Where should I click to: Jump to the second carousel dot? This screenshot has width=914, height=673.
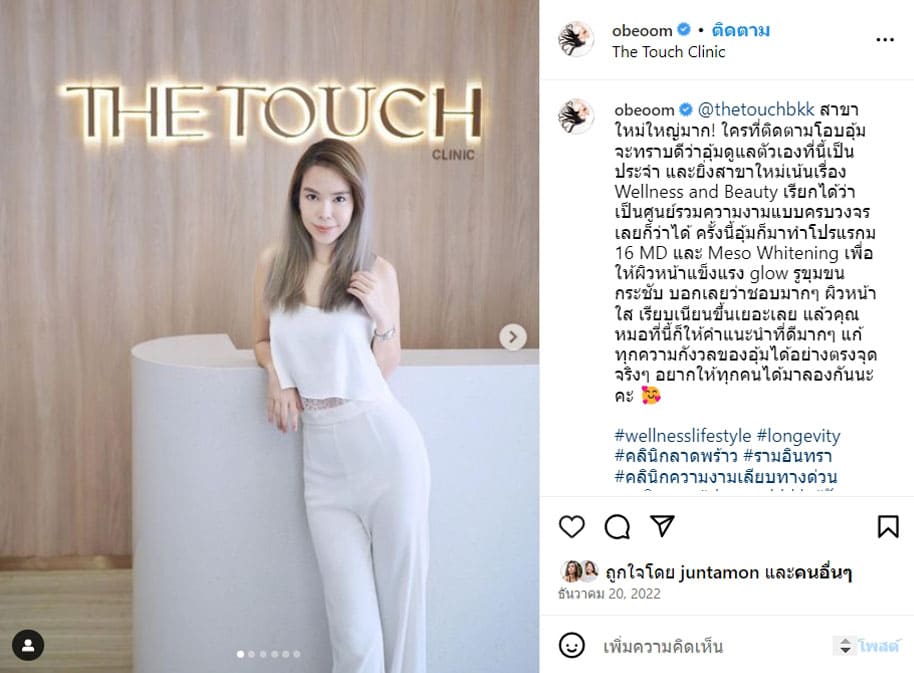tap(252, 654)
